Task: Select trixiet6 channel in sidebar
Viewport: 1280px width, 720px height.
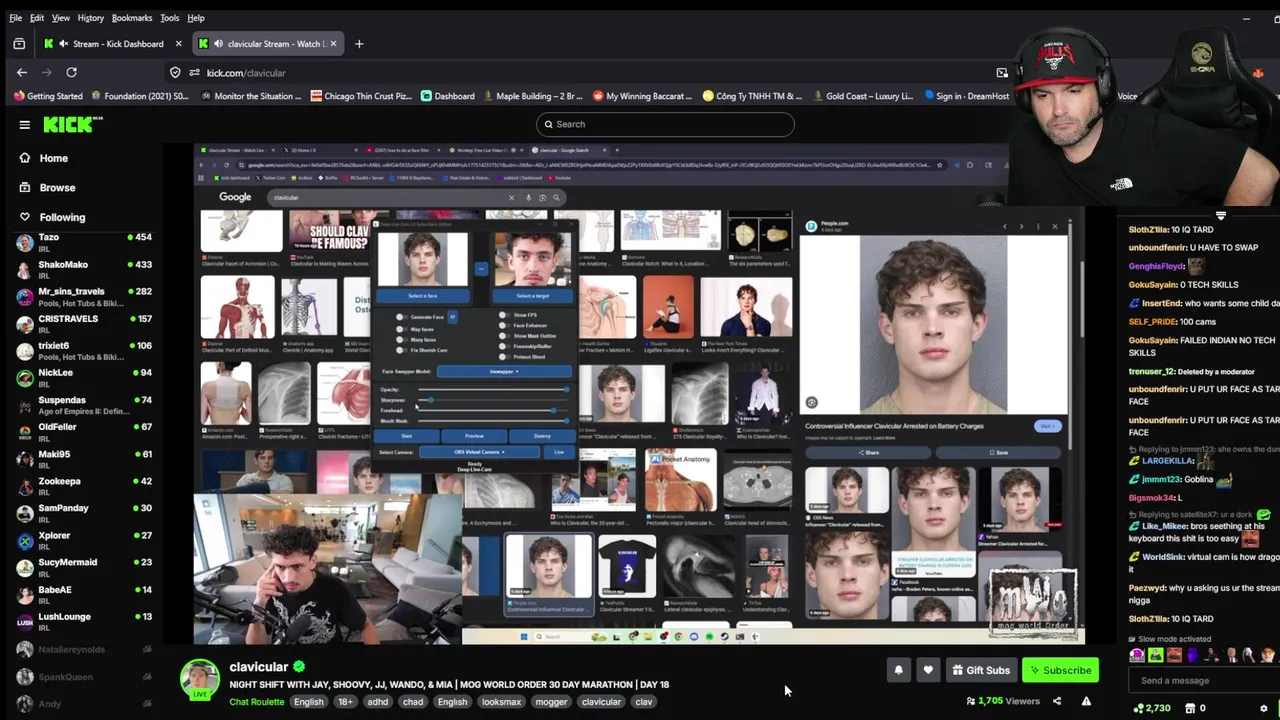Action: pyautogui.click(x=84, y=351)
